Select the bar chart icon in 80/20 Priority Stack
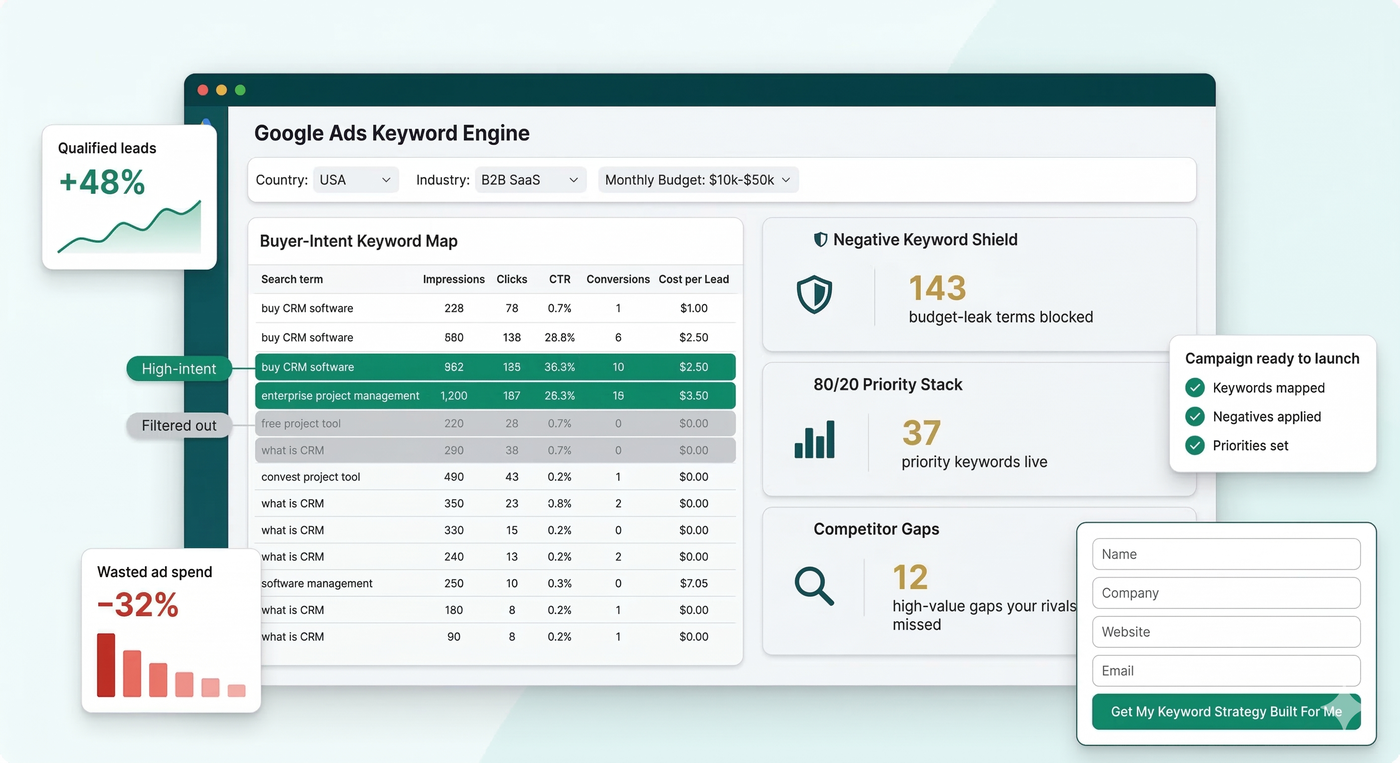 tap(817, 440)
